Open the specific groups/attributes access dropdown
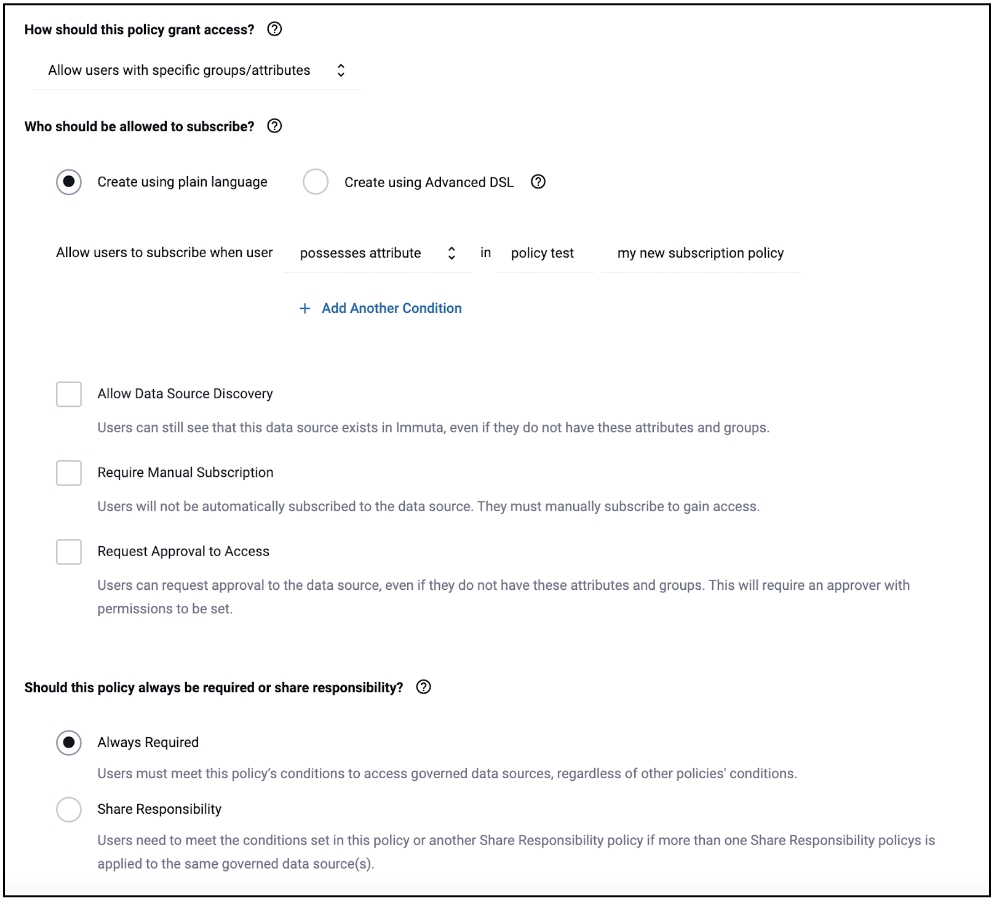The width and height of the screenshot is (996, 904). pos(196,71)
